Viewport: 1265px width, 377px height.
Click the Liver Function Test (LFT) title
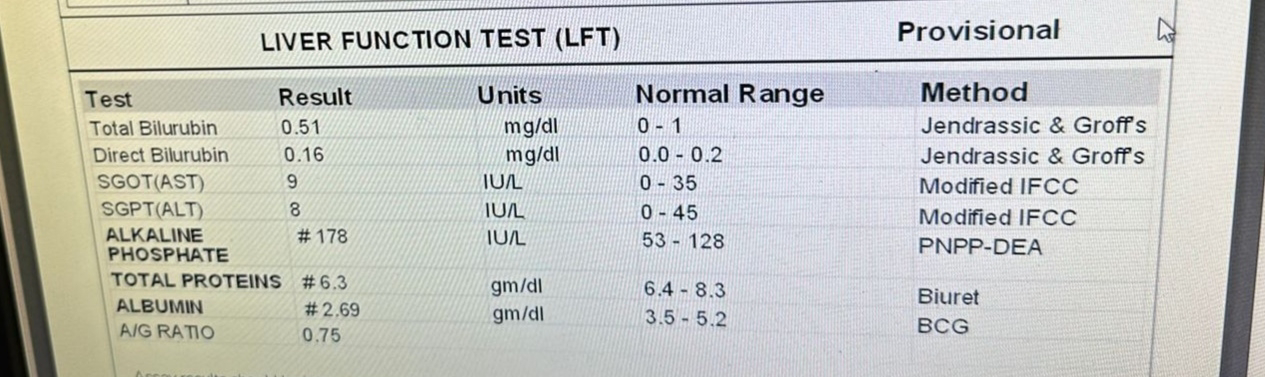pyautogui.click(x=440, y=41)
